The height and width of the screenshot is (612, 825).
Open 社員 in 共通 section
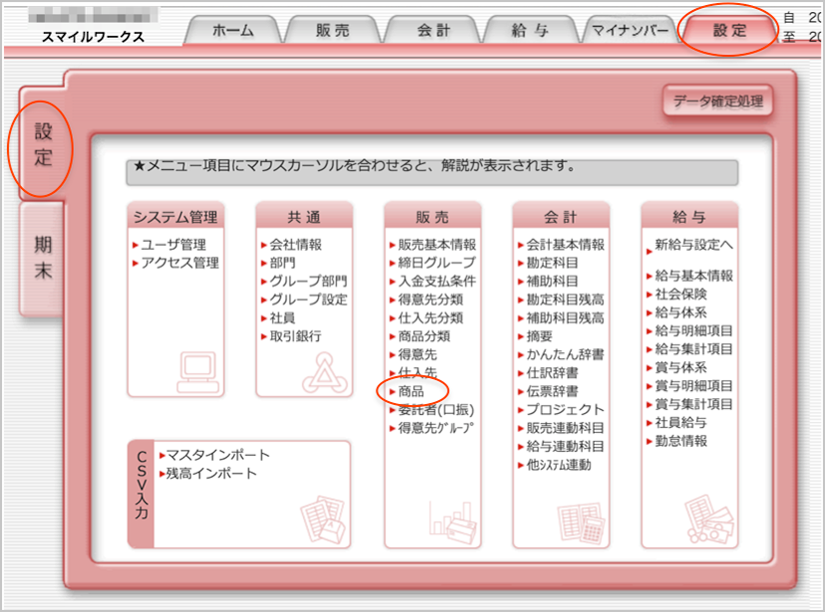point(283,318)
